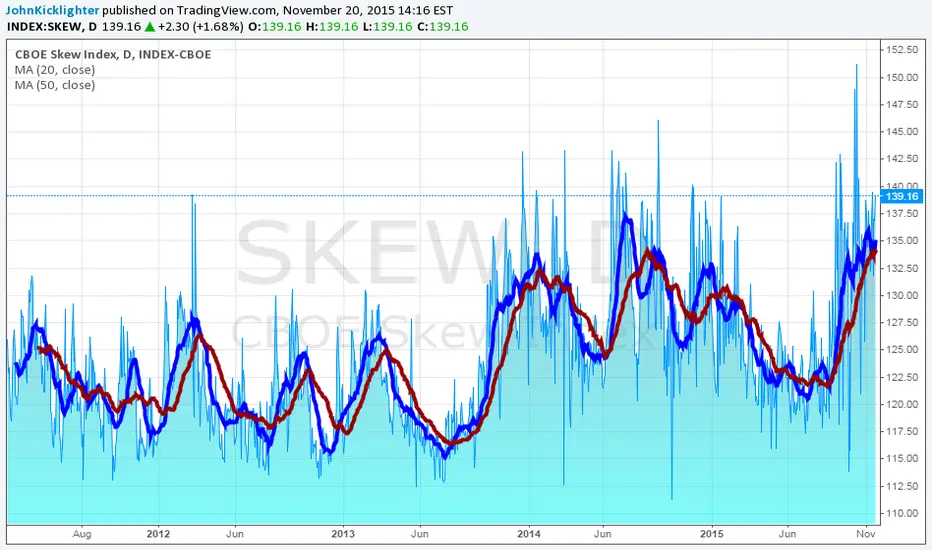Screen dimensions: 932x550
Task: Click the 115.00 price axis label
Action: click(902, 458)
